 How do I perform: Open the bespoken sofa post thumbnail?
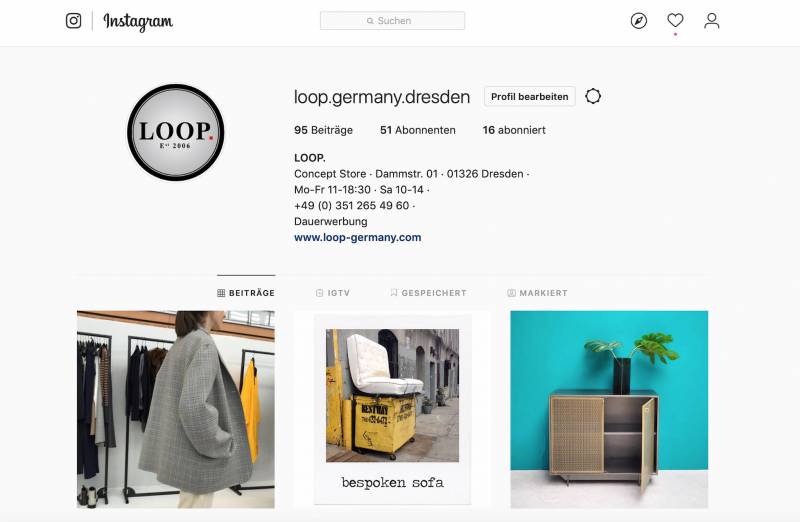click(x=392, y=409)
